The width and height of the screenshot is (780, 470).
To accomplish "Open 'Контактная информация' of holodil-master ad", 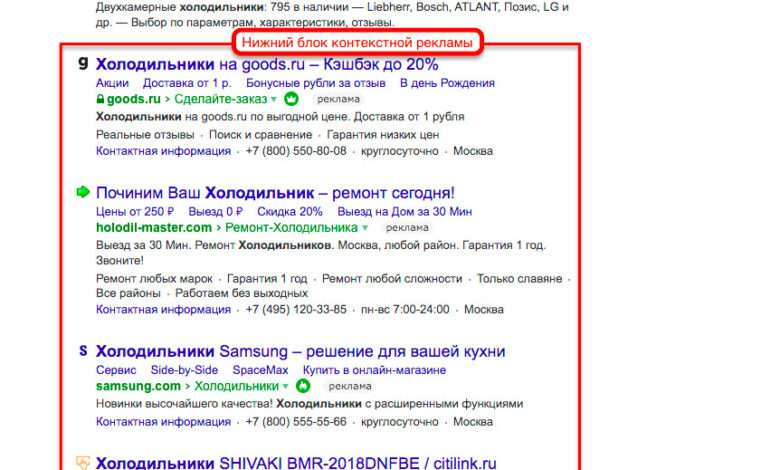I will (x=163, y=309).
